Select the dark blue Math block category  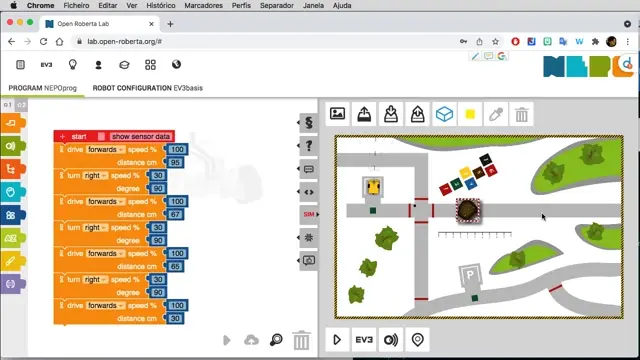coord(12,215)
